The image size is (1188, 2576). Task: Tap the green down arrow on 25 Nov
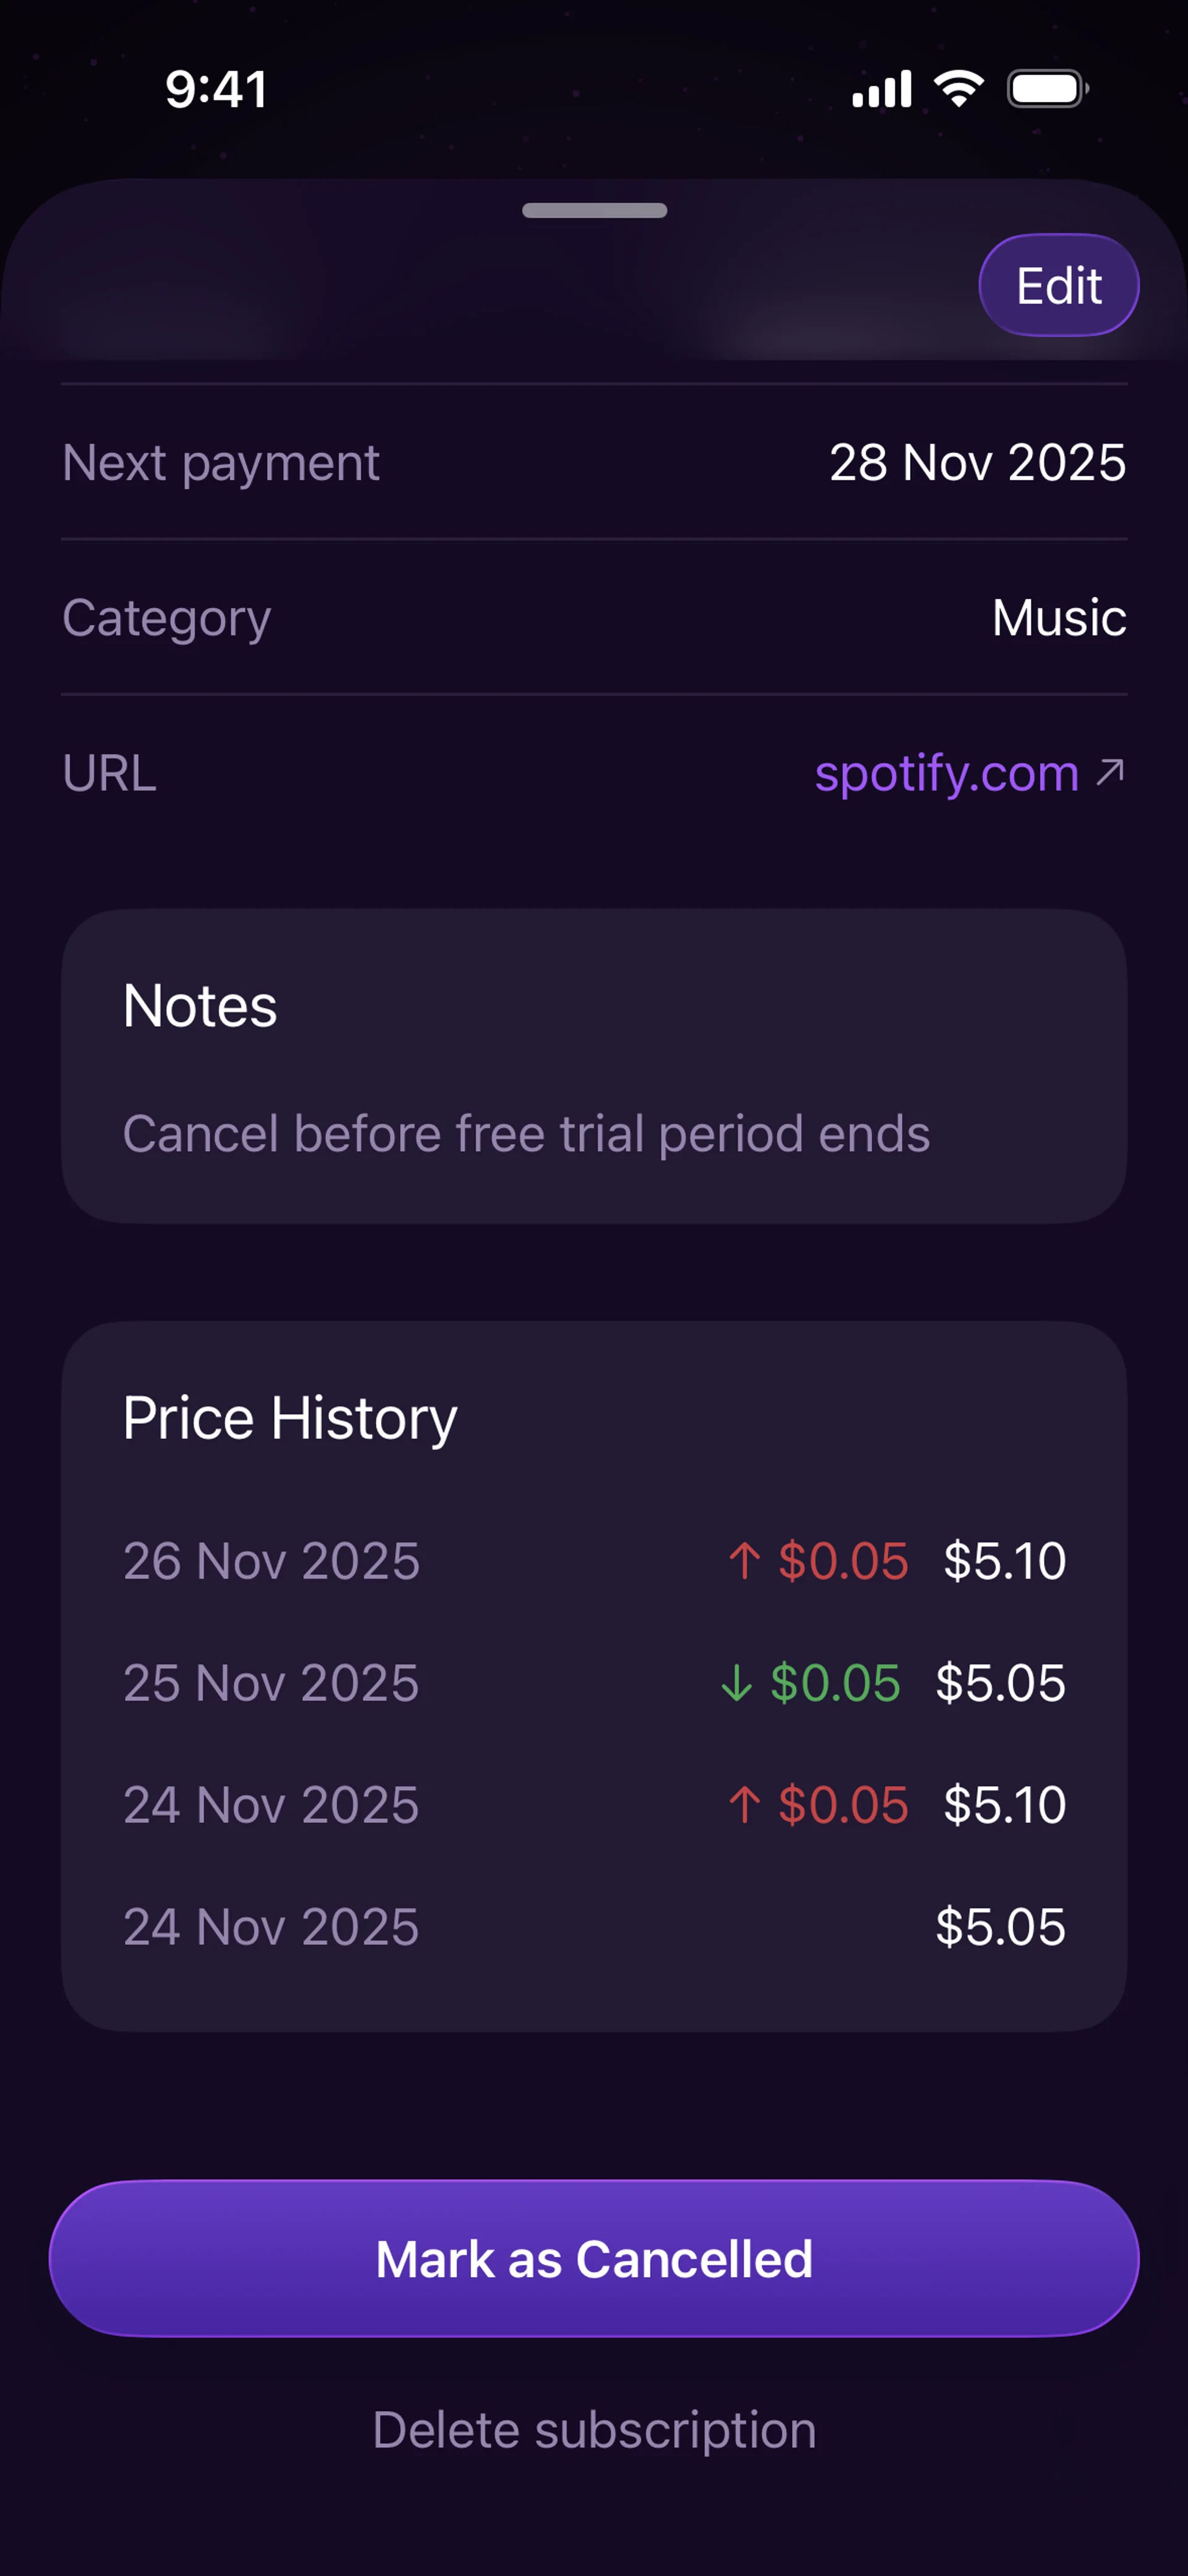[736, 1683]
